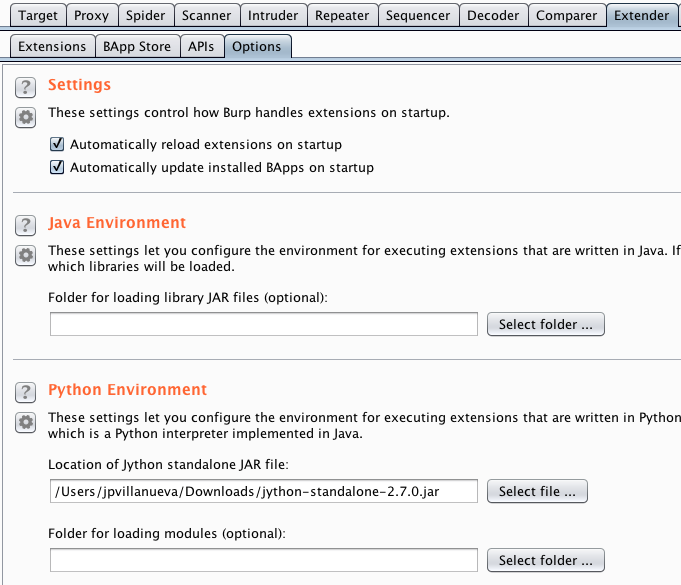Click Select folder for Python modules
This screenshot has height=585, width=681.
tap(546, 560)
